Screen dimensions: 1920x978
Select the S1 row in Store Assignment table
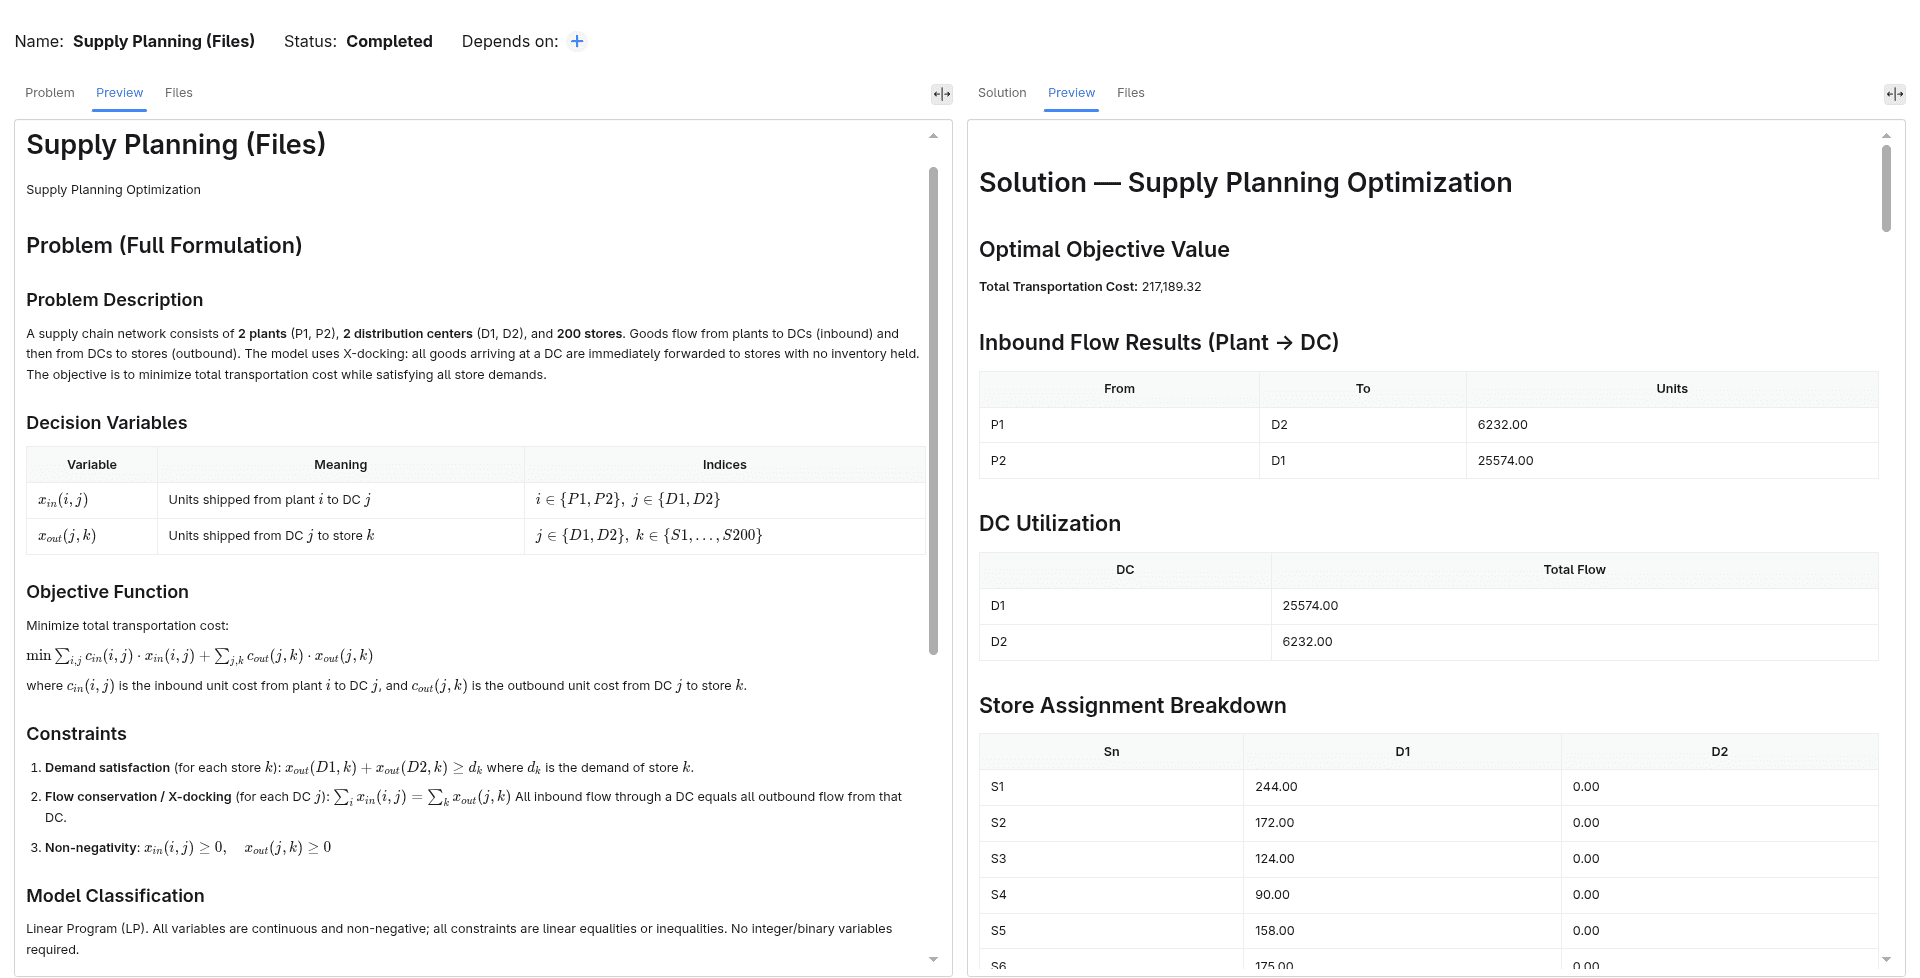(x=1428, y=787)
